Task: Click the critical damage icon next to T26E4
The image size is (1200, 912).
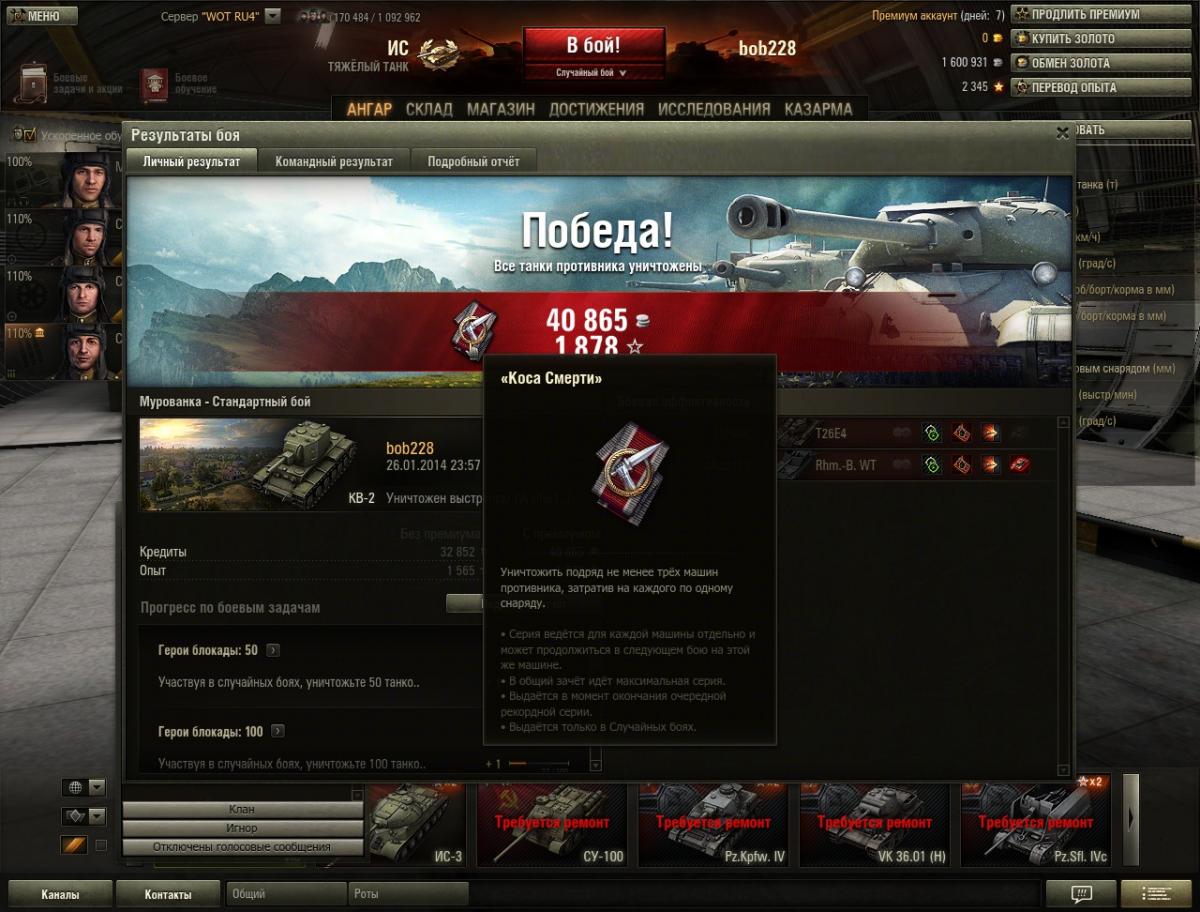Action: [x=961, y=433]
